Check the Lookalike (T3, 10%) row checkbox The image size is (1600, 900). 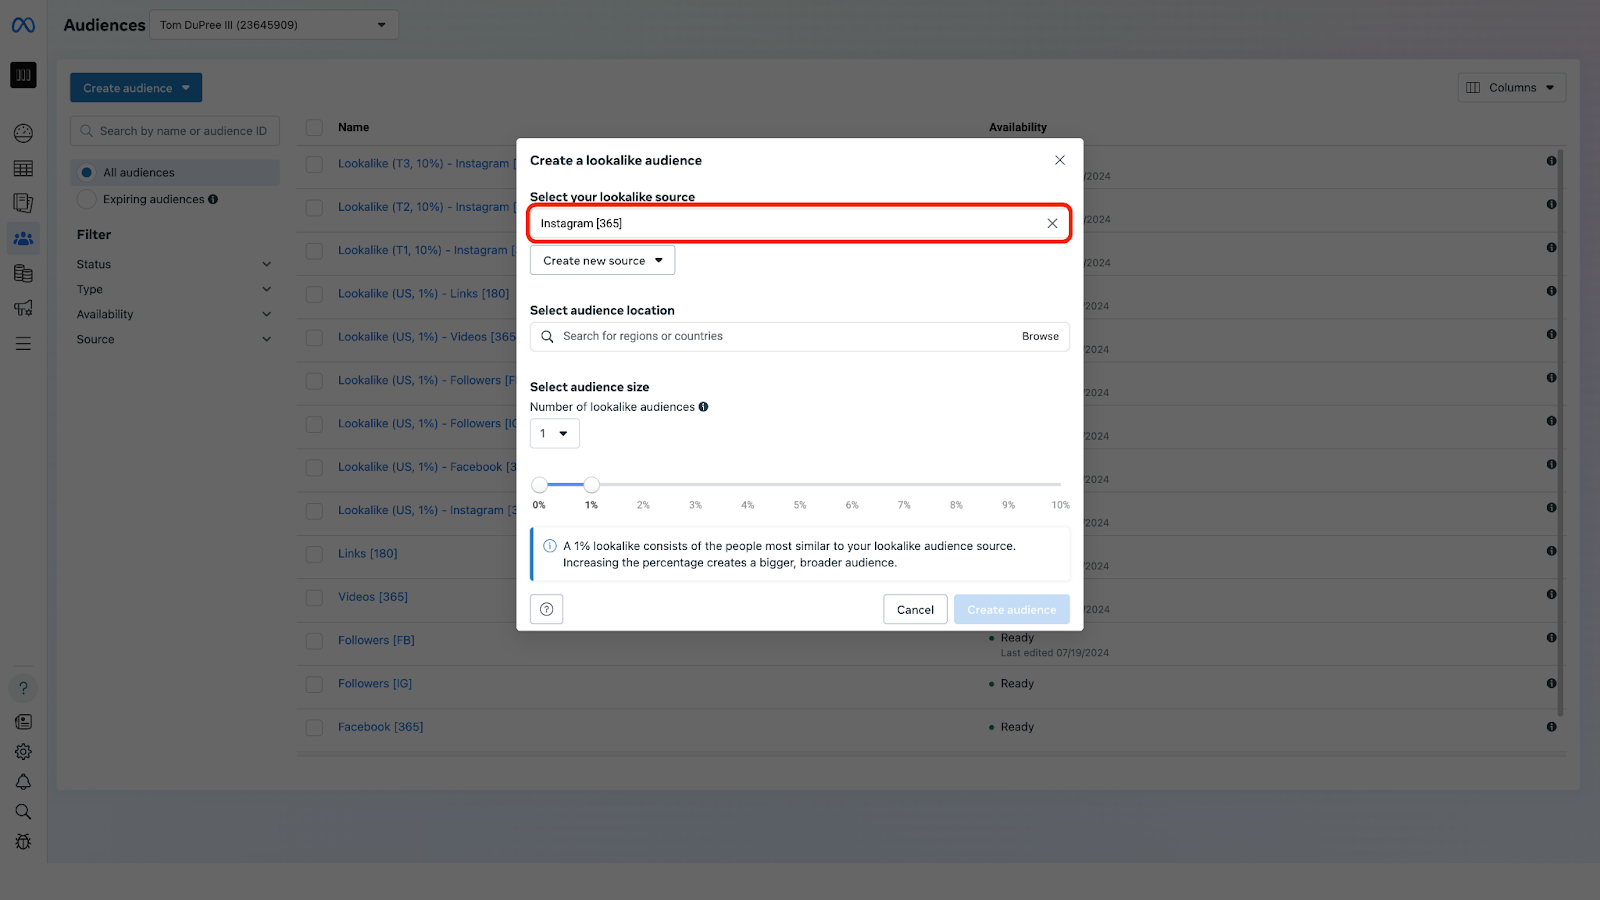click(314, 164)
